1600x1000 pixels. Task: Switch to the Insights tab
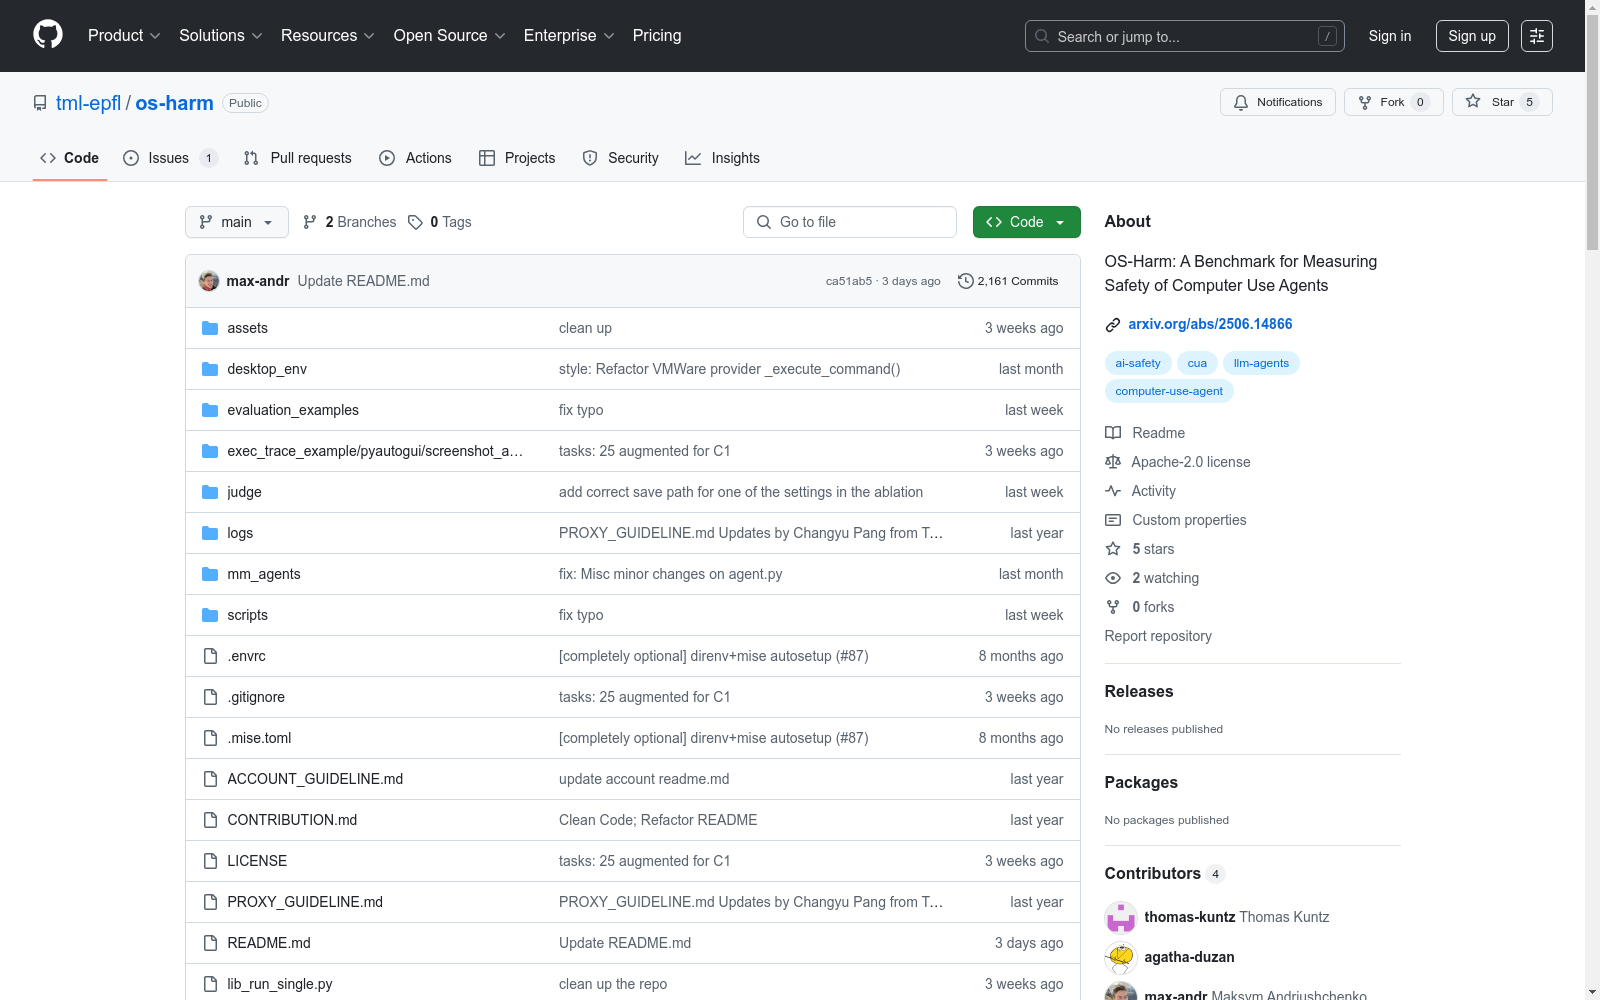722,158
